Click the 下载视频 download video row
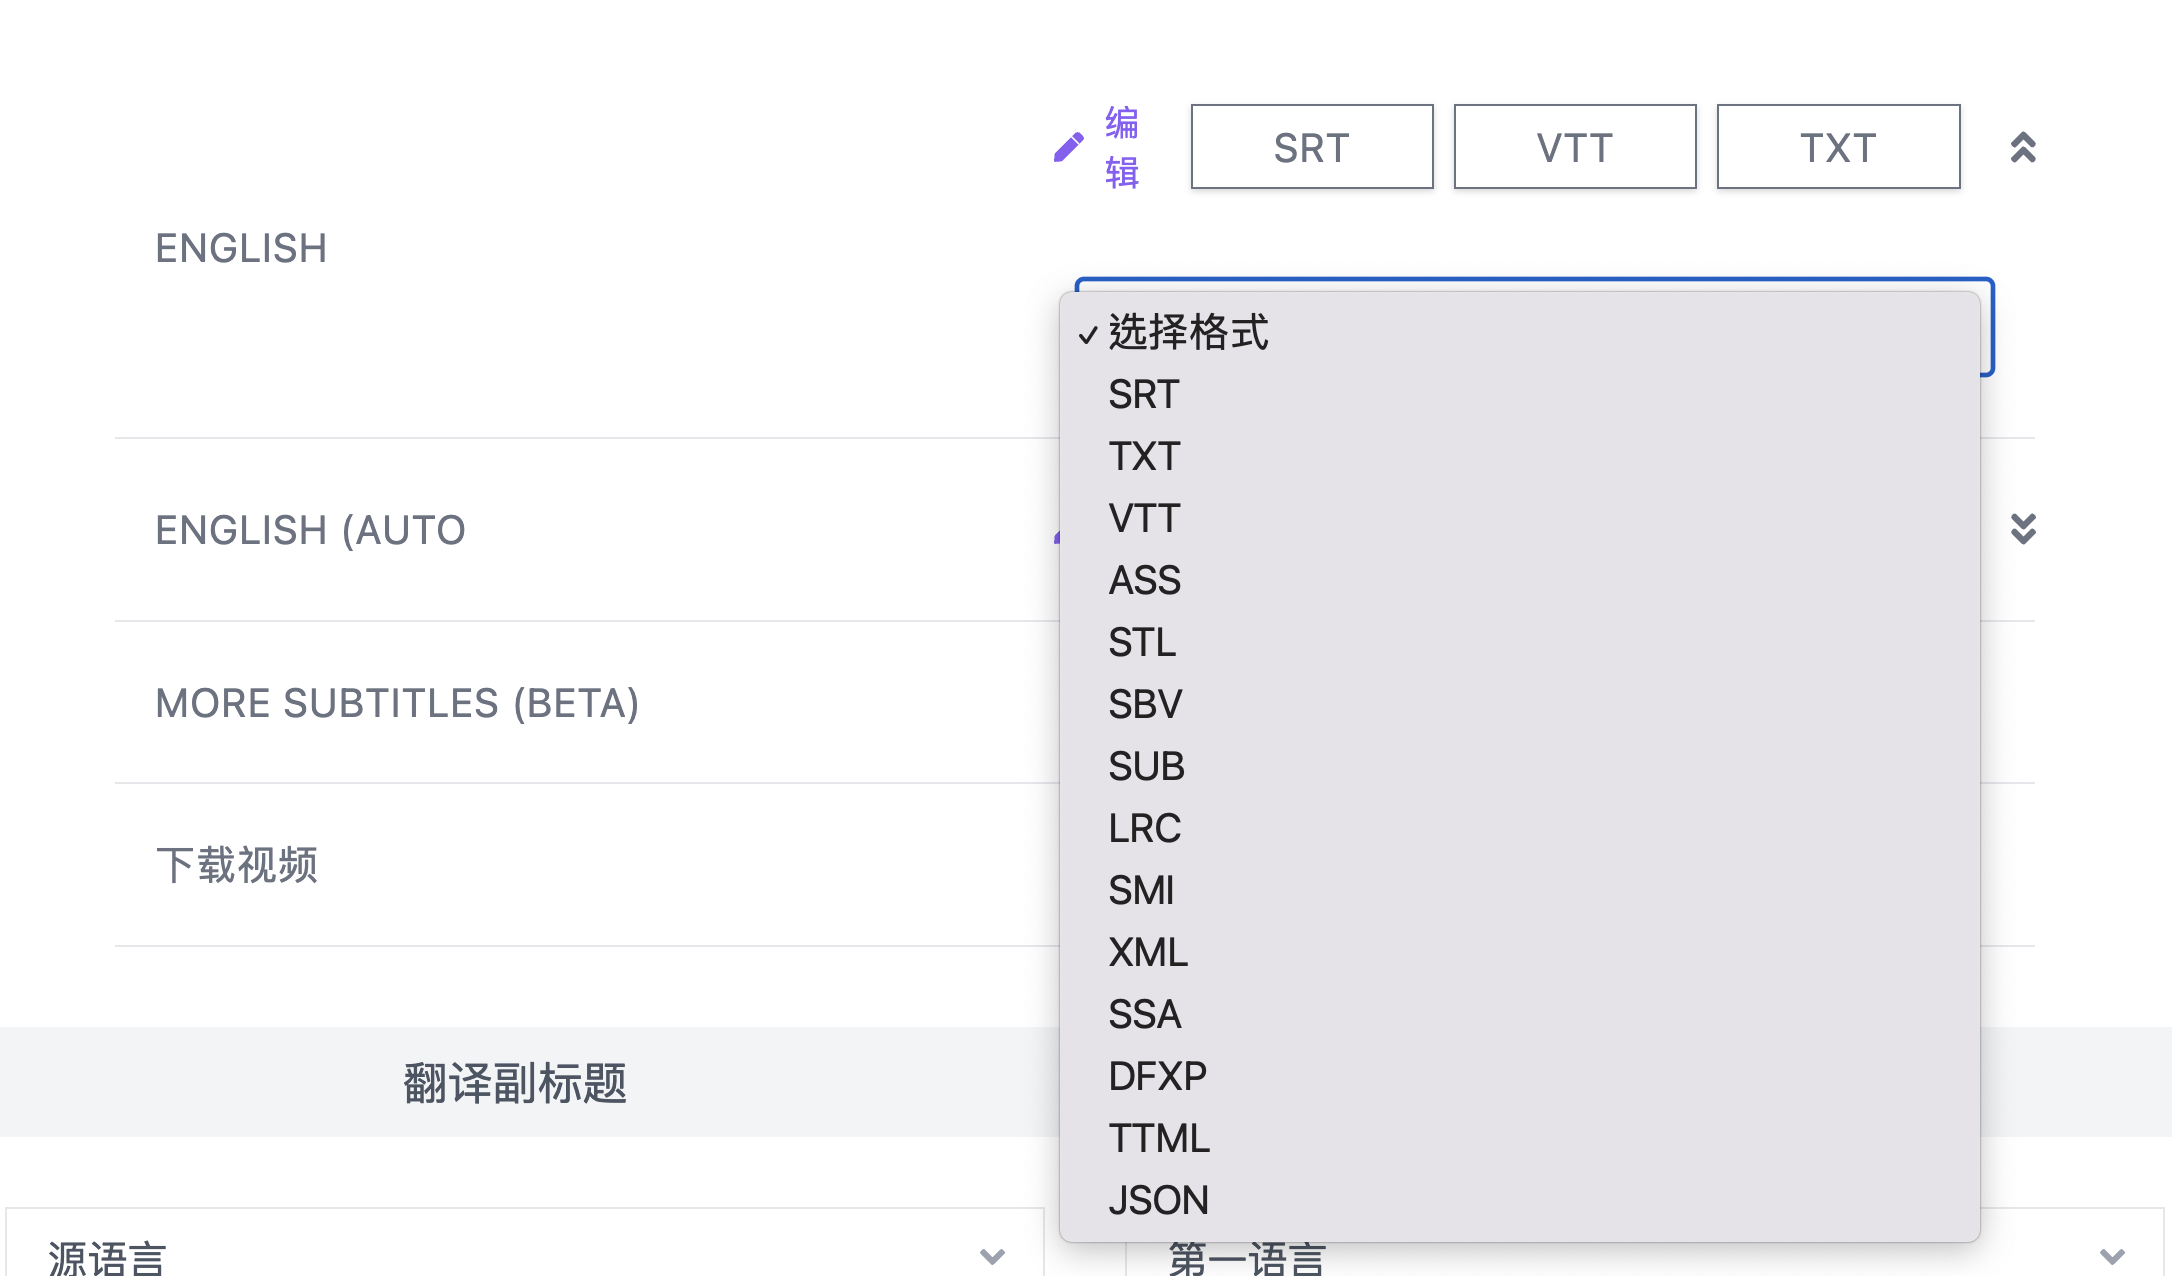 237,865
